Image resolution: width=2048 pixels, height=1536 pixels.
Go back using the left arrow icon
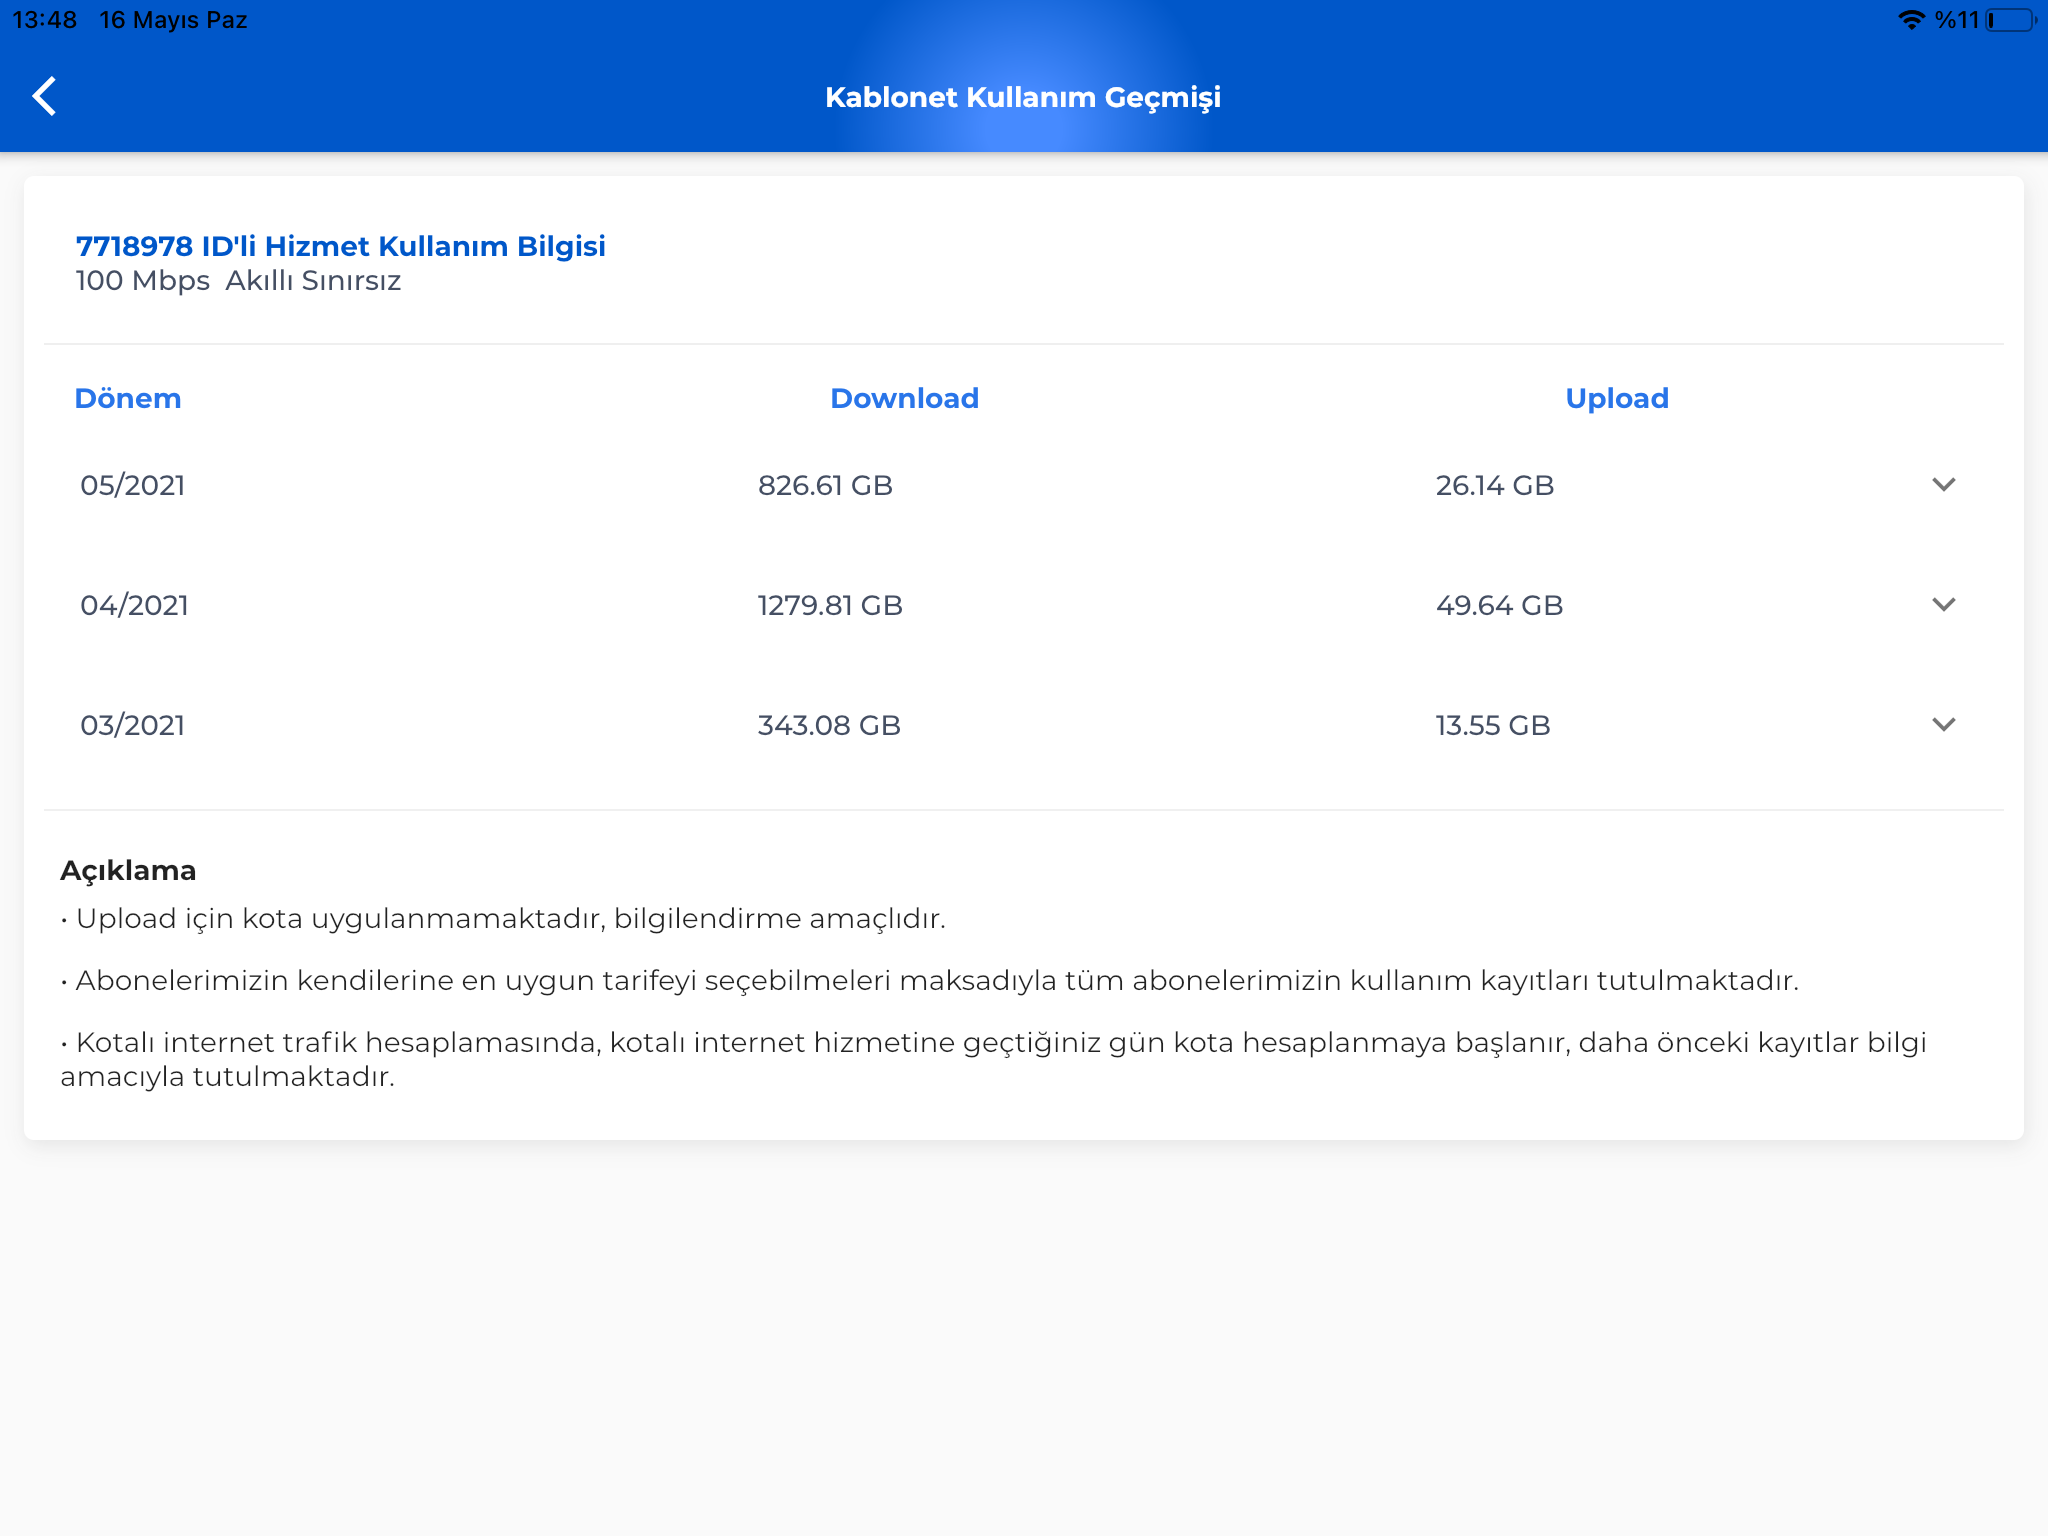45,97
